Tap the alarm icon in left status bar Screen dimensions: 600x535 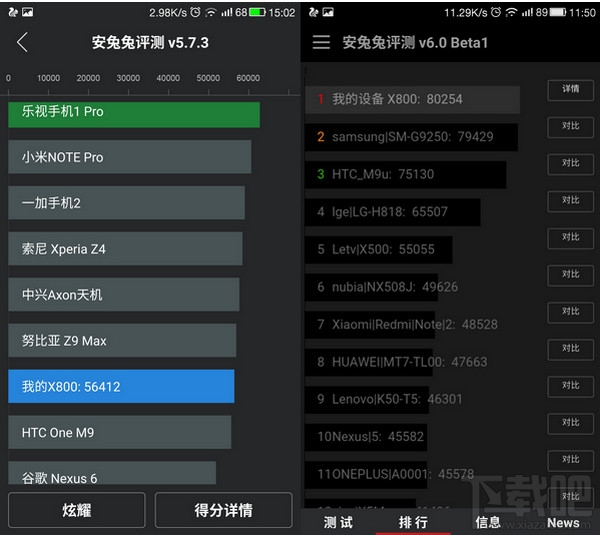[195, 12]
